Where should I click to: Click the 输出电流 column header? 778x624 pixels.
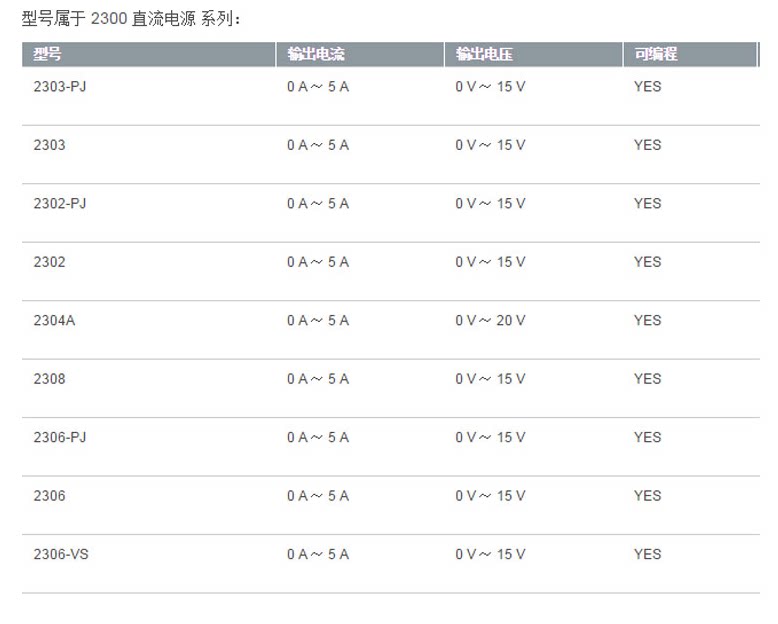point(315,54)
